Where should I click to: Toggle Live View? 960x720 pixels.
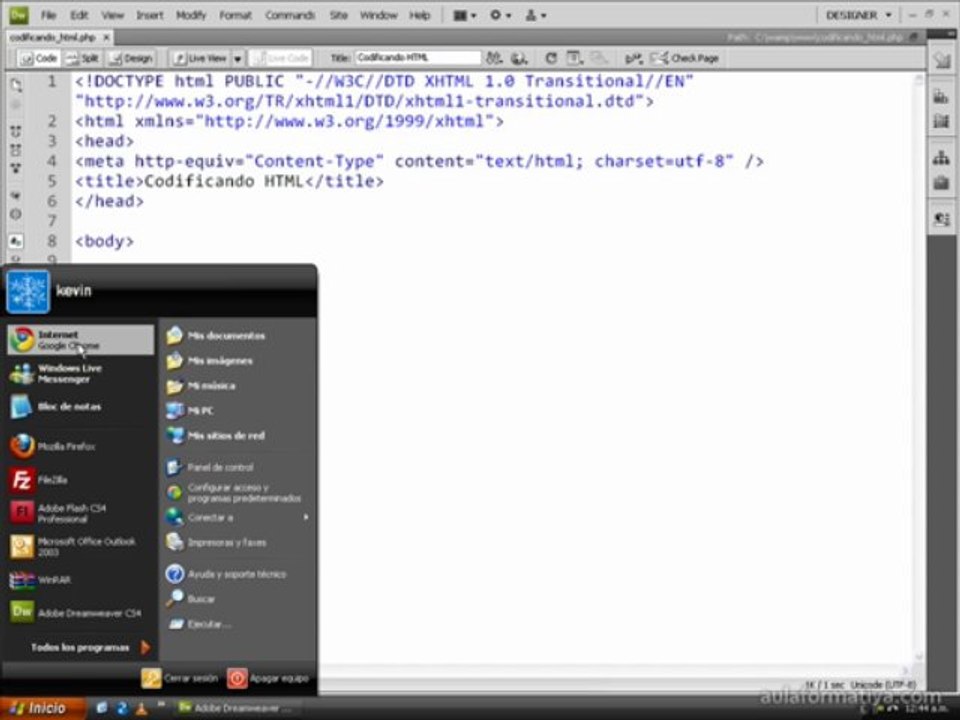(x=200, y=58)
